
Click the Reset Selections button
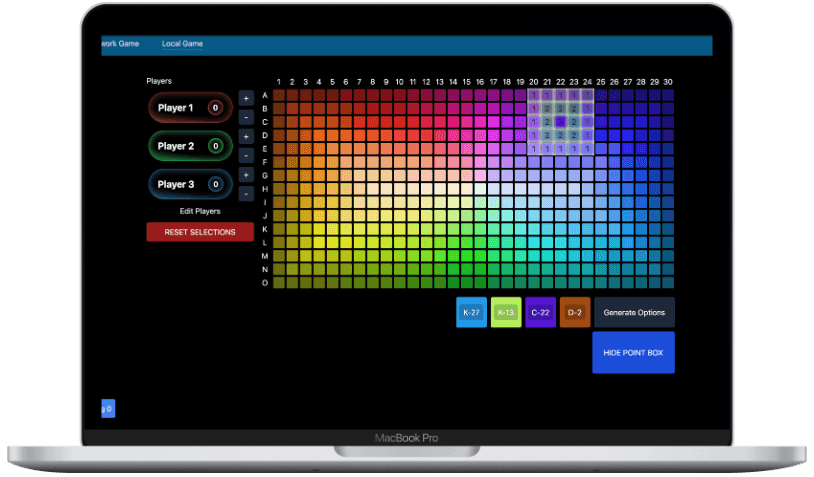point(200,232)
